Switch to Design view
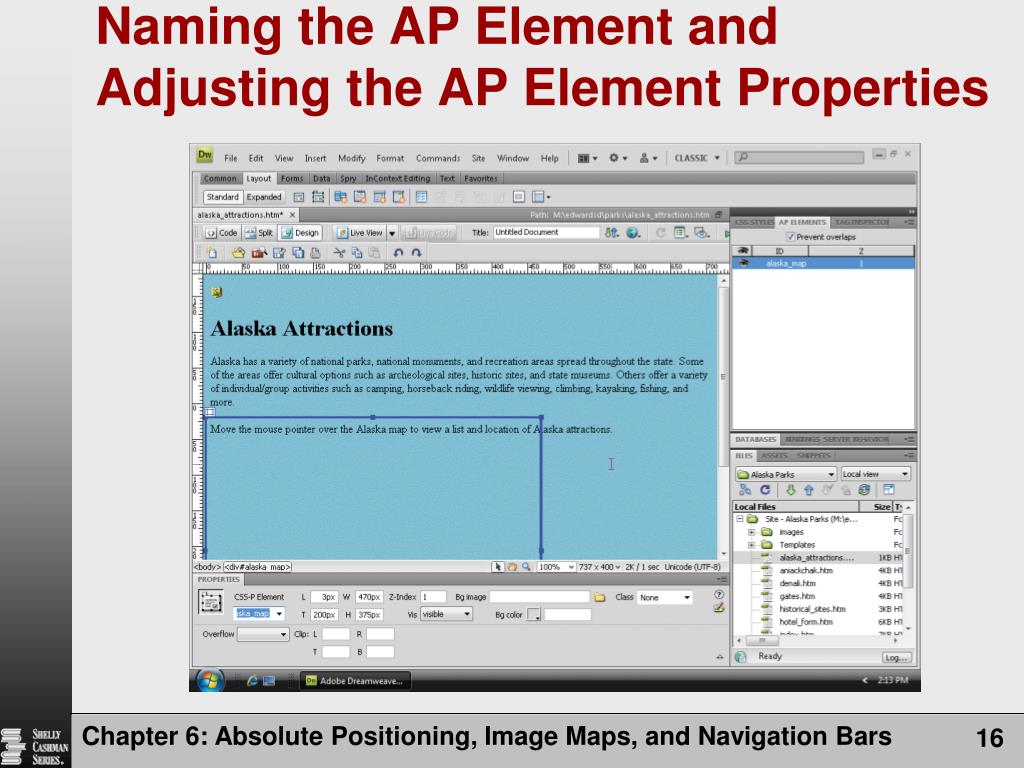This screenshot has width=1024, height=768. tap(300, 232)
